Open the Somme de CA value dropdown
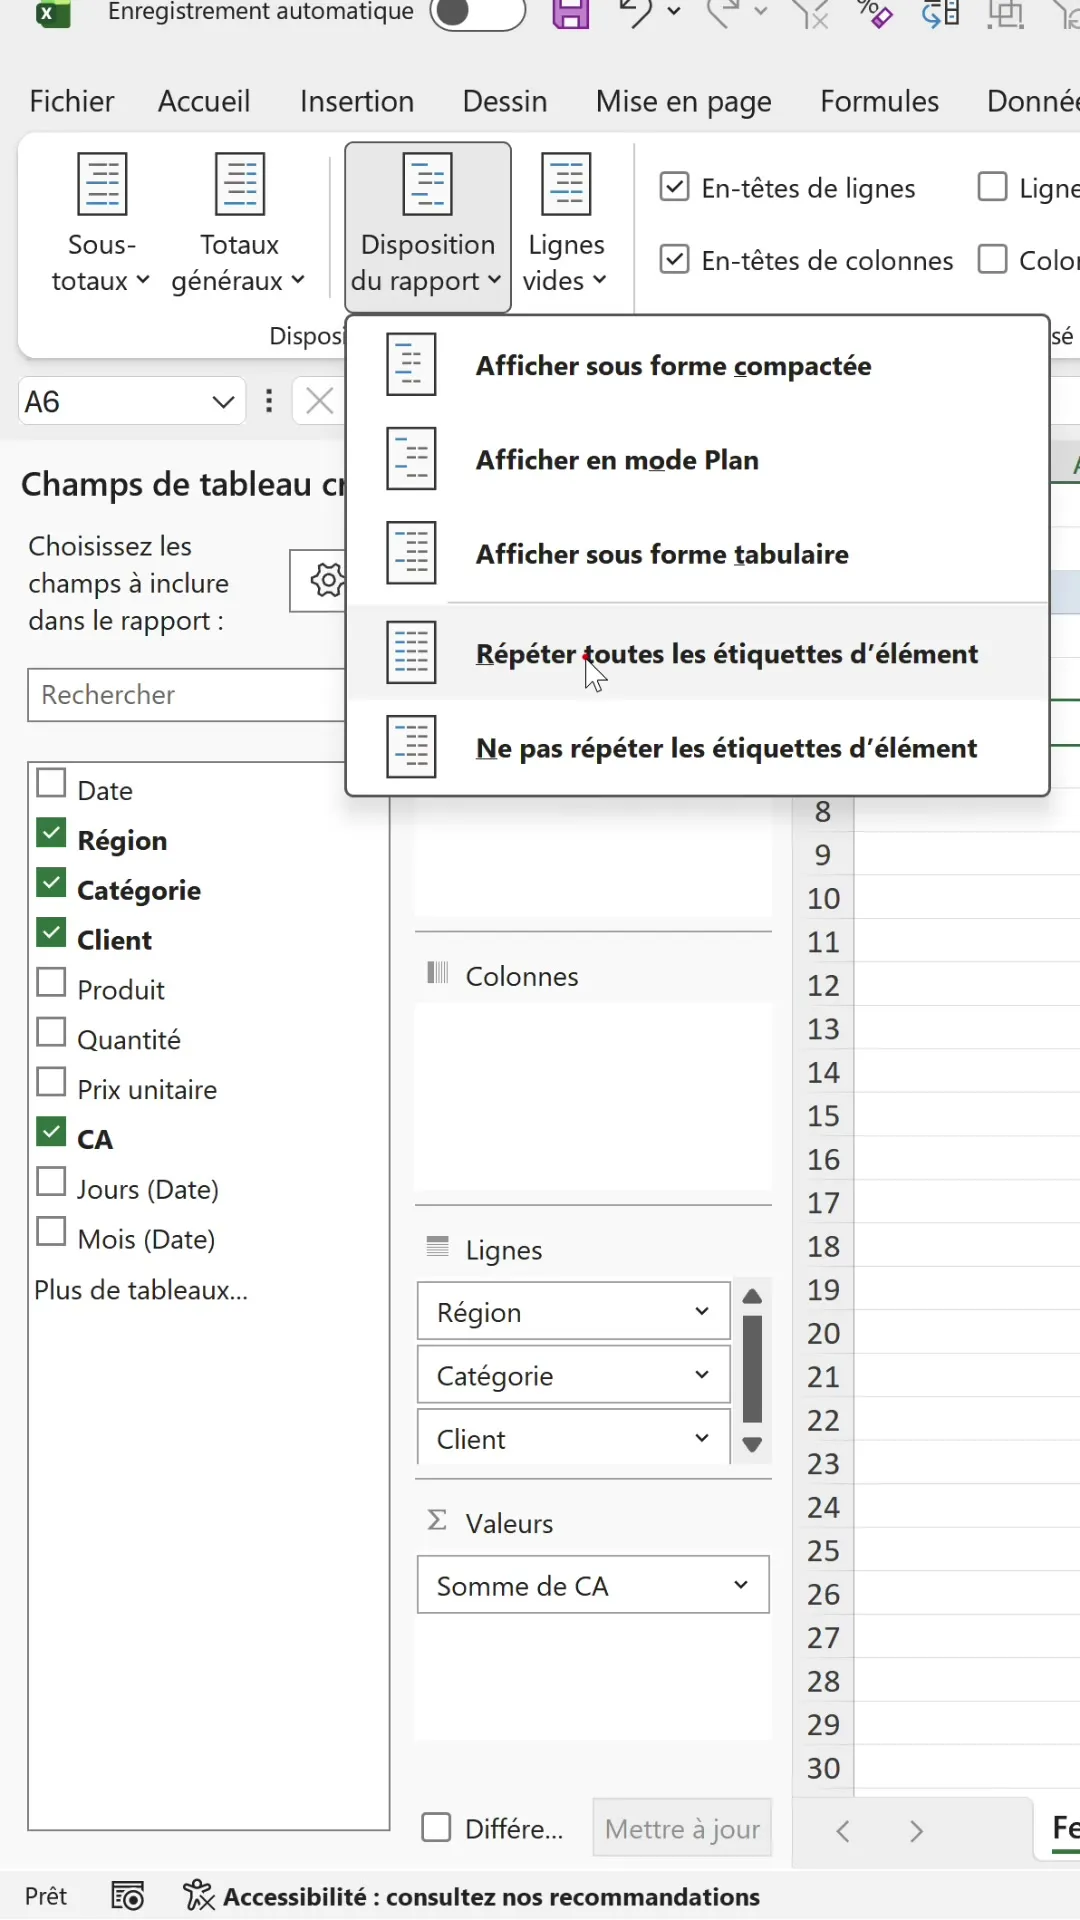This screenshot has height=1920, width=1080. [741, 1585]
